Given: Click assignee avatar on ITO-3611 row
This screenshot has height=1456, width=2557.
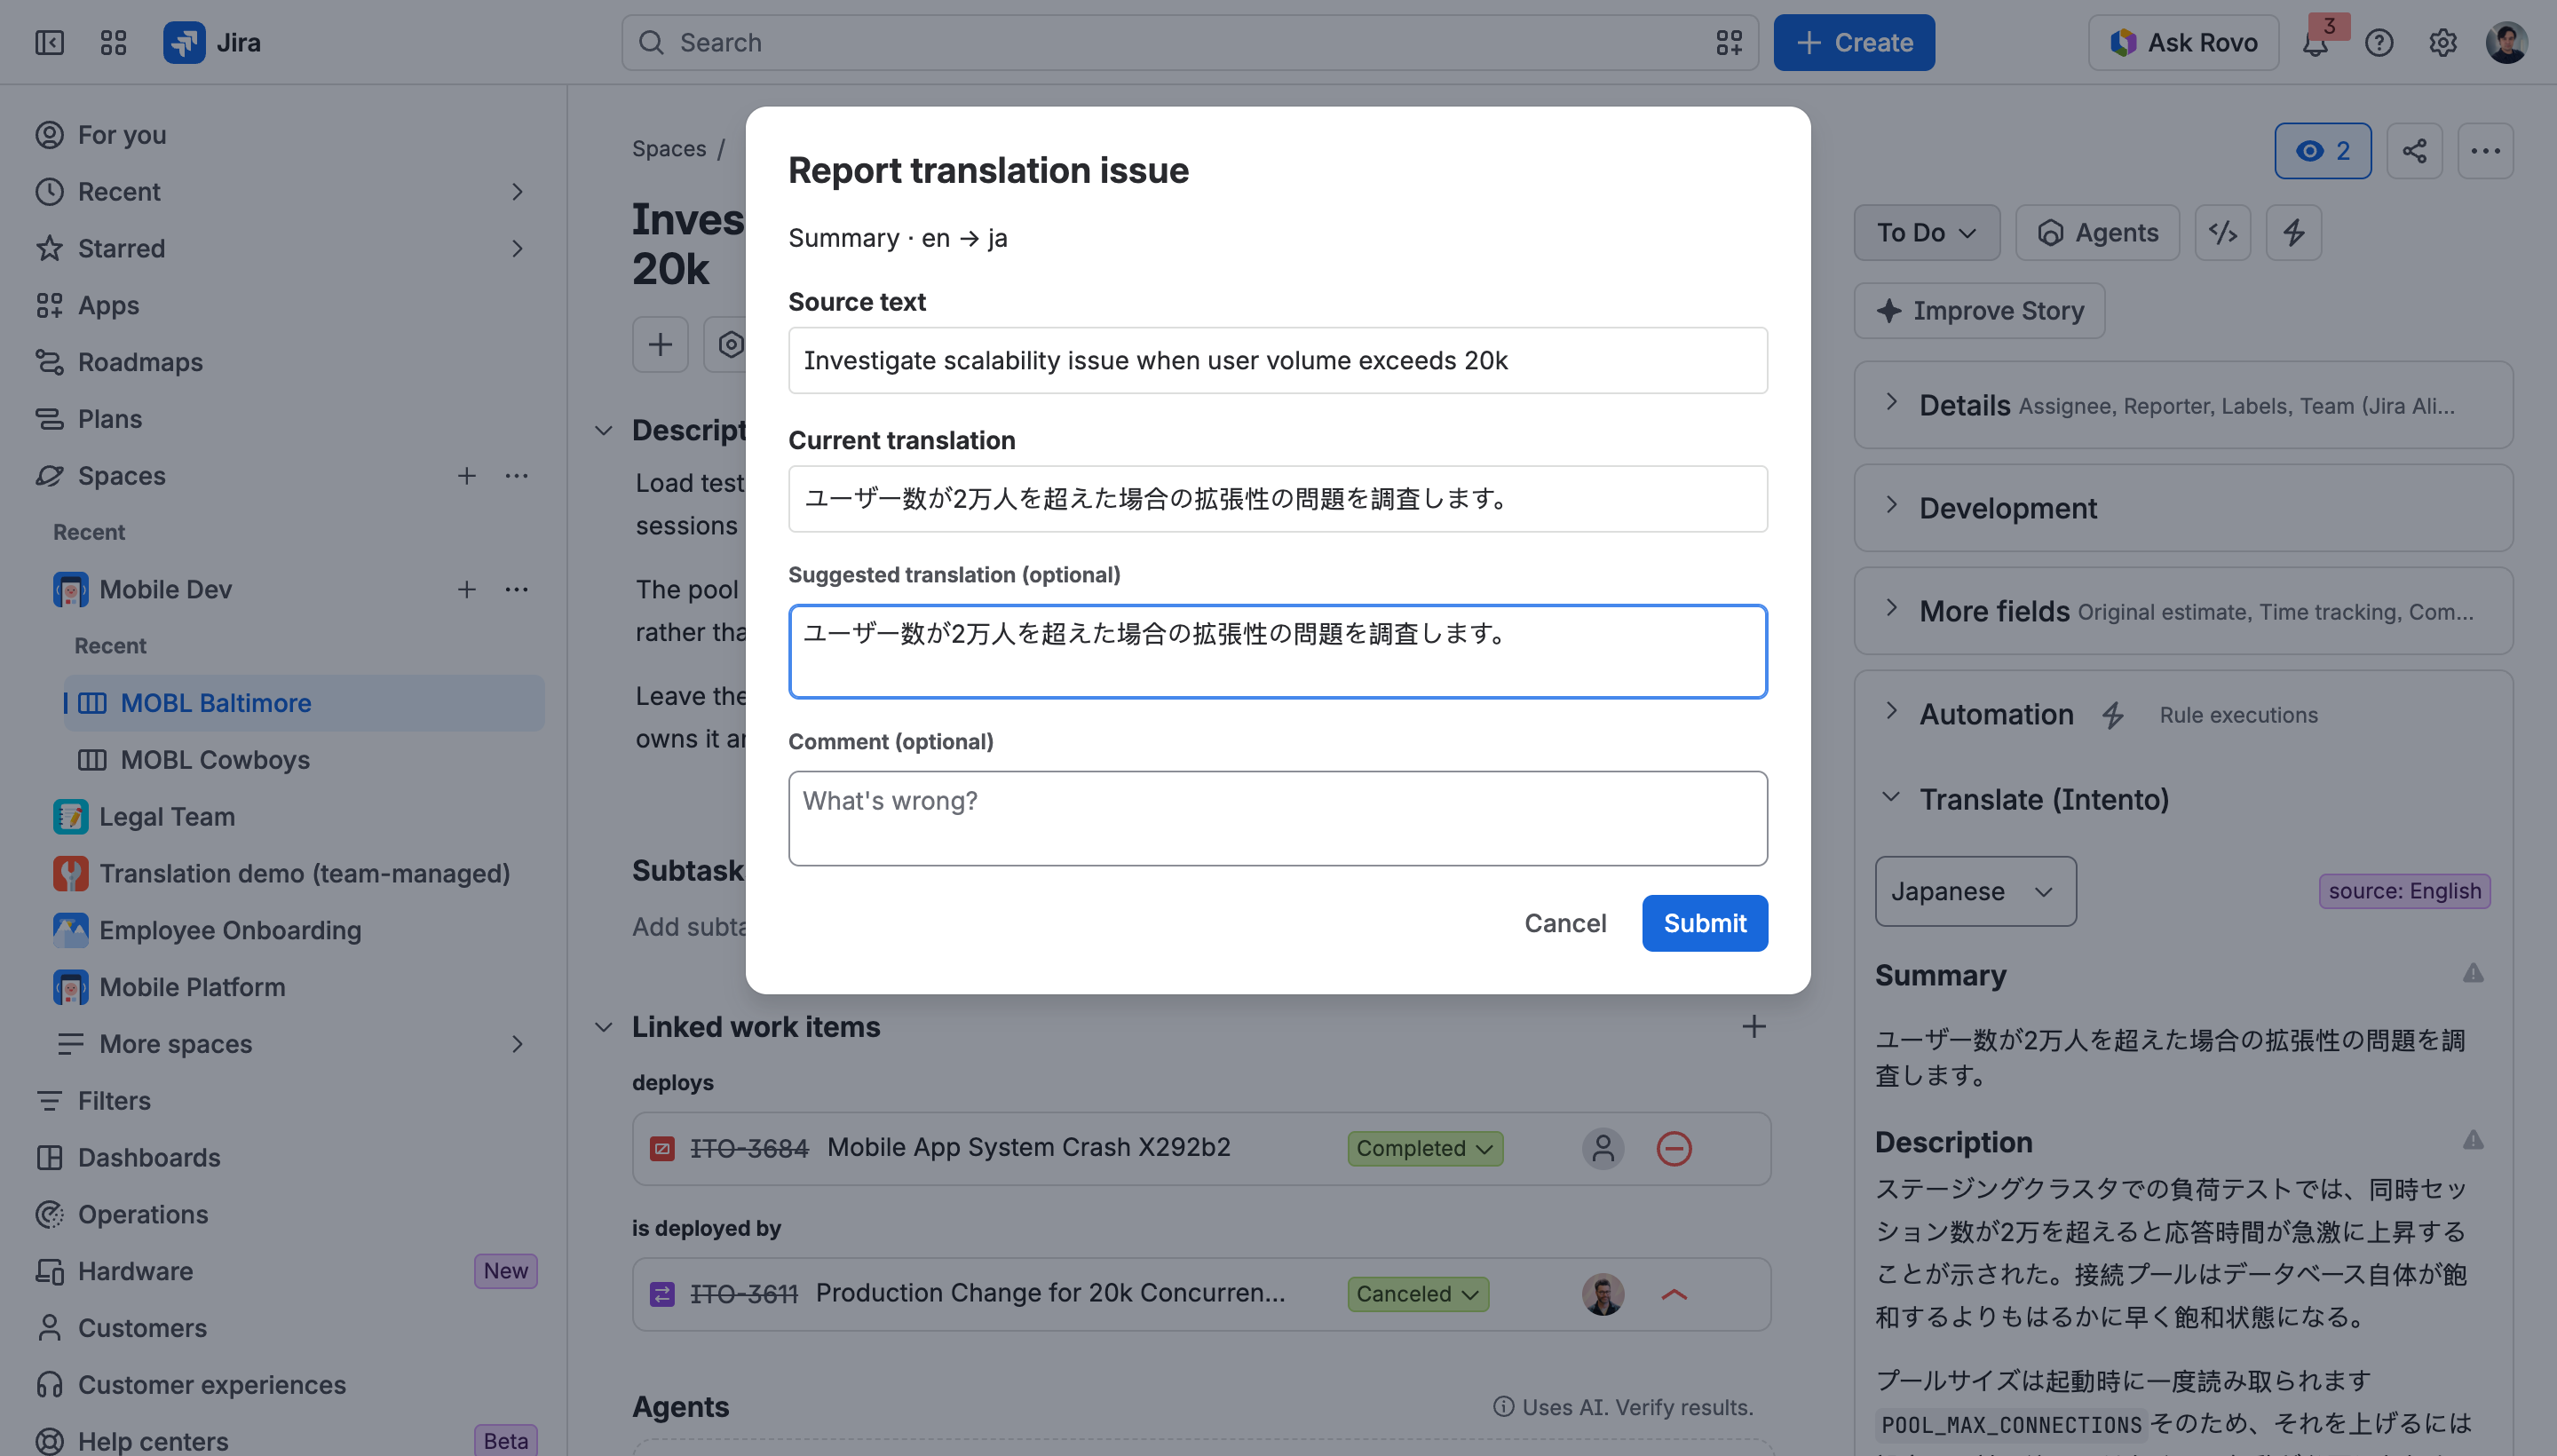Looking at the screenshot, I should click(x=1602, y=1294).
